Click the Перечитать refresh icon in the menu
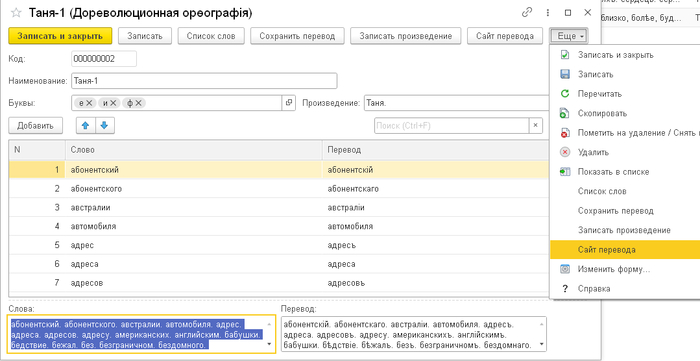The height and width of the screenshot is (361, 700). tap(565, 94)
